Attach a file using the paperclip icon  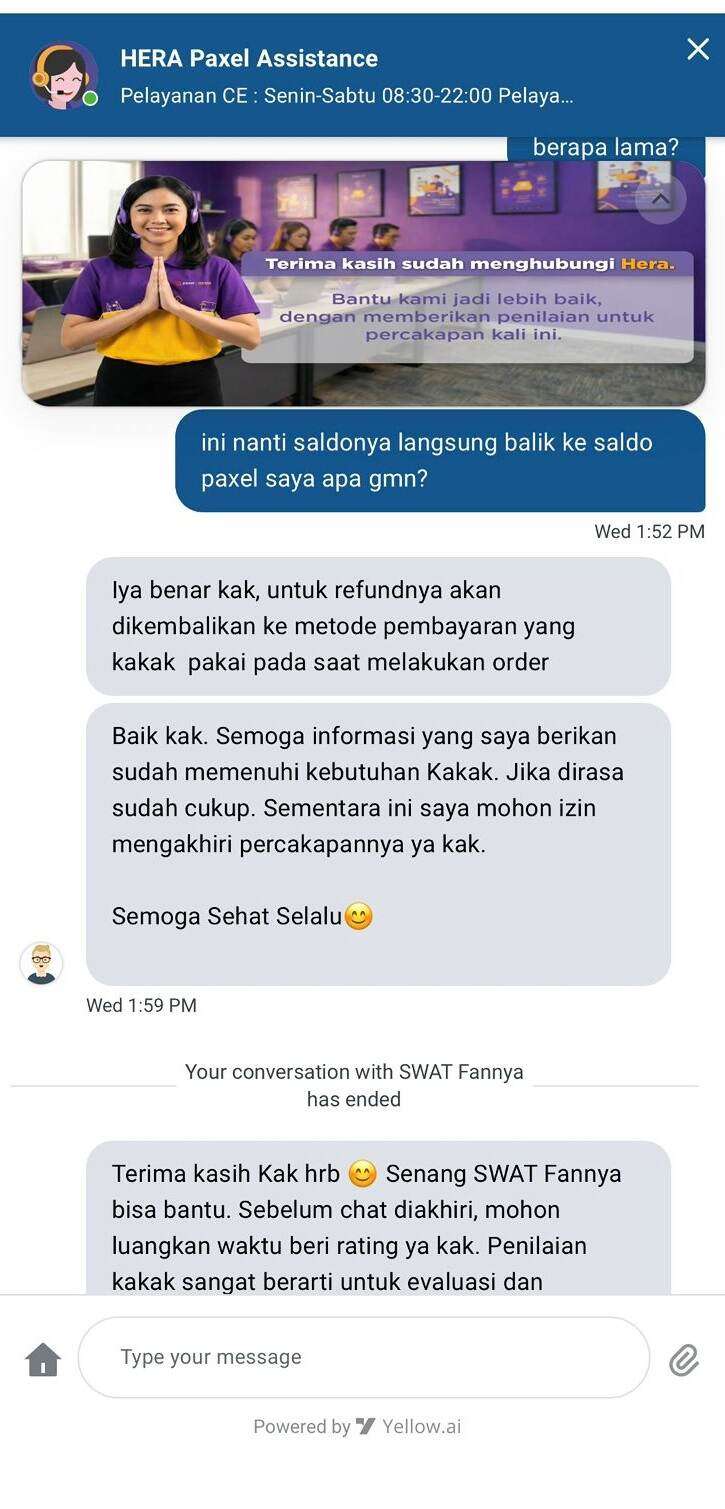tap(684, 1359)
